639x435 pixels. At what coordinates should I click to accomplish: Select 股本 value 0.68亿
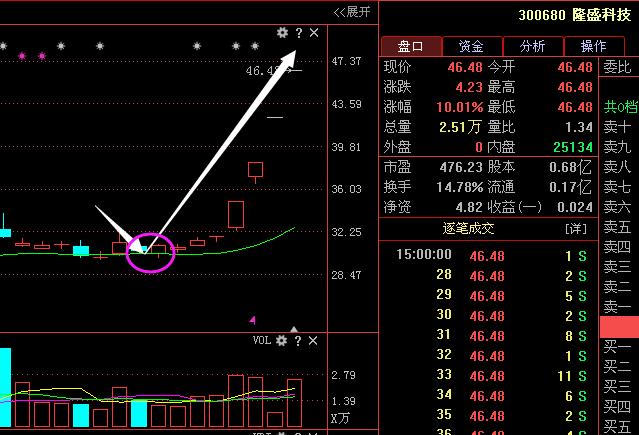point(571,167)
